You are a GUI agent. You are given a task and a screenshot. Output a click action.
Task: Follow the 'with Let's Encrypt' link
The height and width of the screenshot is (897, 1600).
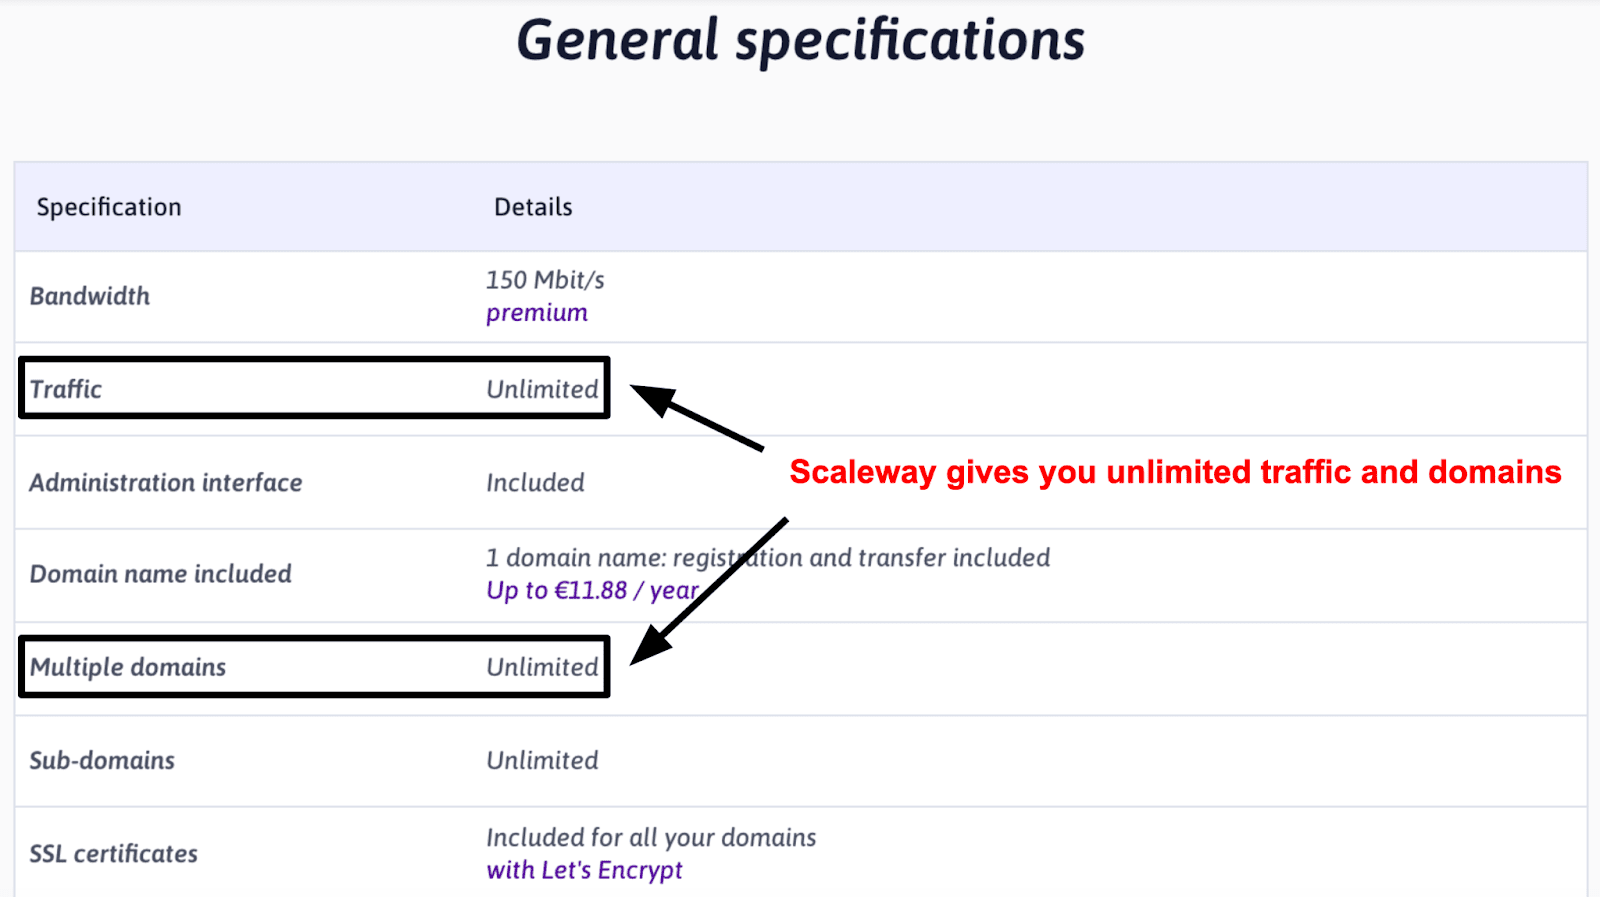coord(584,870)
